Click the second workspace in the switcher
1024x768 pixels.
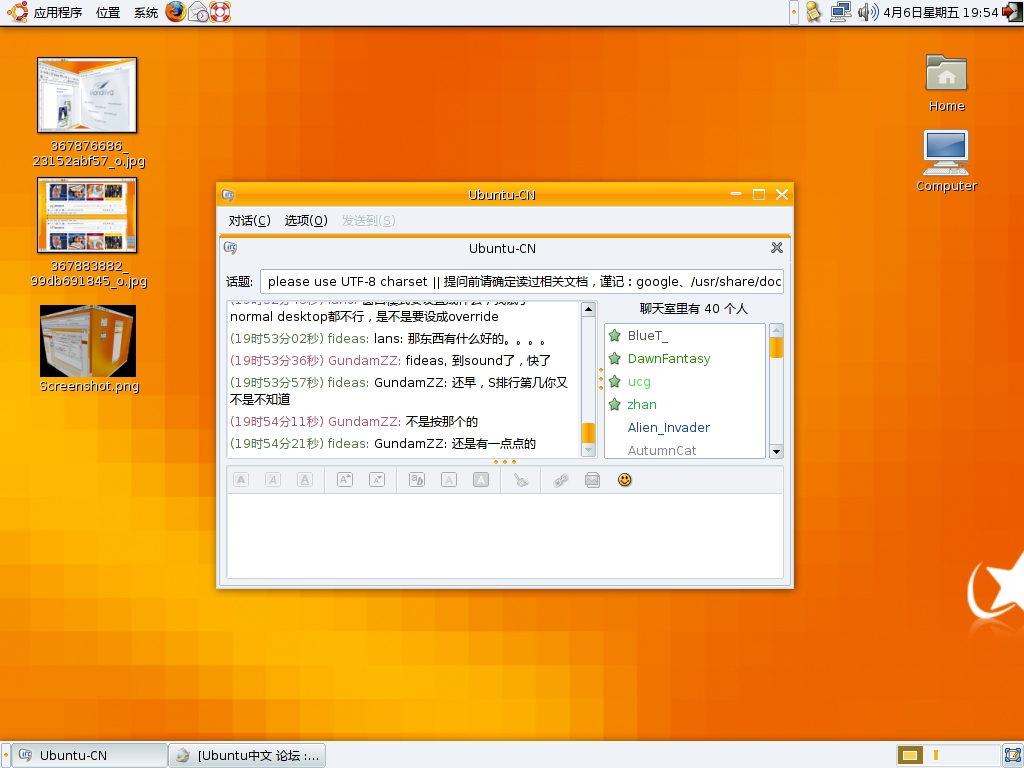coord(935,756)
